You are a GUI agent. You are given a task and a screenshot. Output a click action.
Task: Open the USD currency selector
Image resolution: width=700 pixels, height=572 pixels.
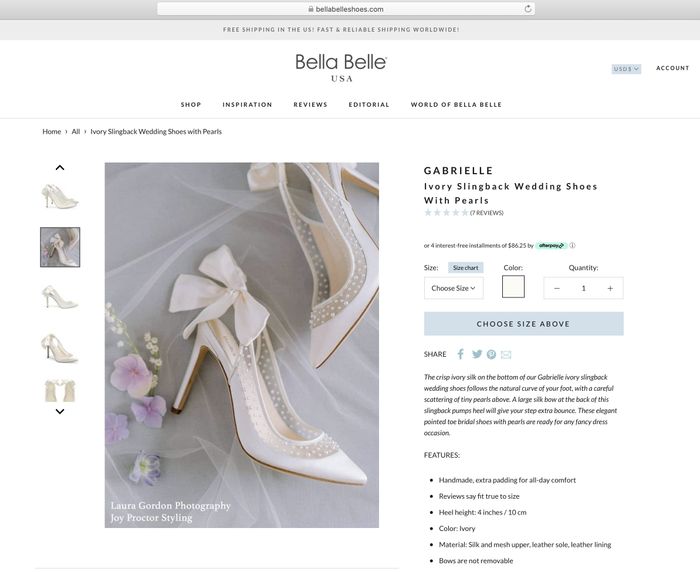point(626,69)
